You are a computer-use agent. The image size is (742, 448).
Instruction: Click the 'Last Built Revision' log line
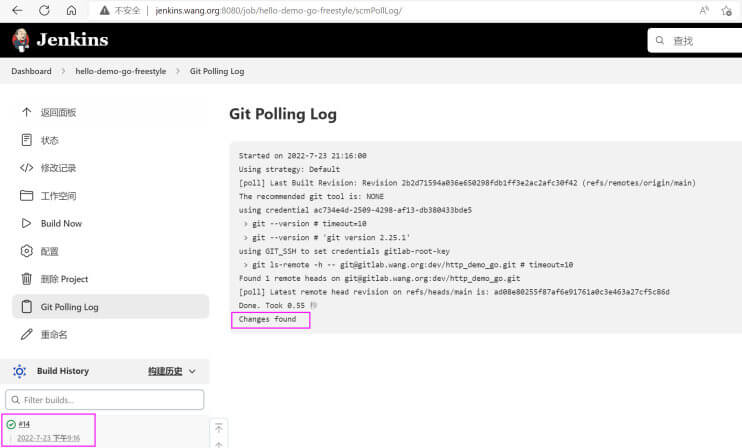(467, 183)
